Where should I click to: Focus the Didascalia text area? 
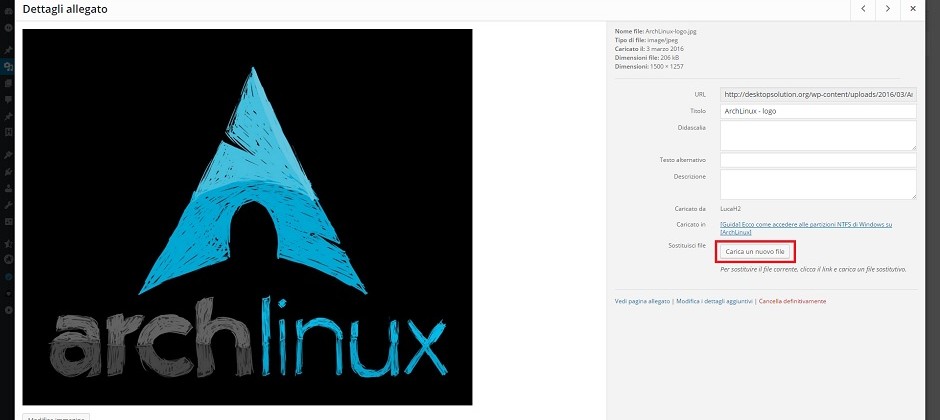pos(818,135)
